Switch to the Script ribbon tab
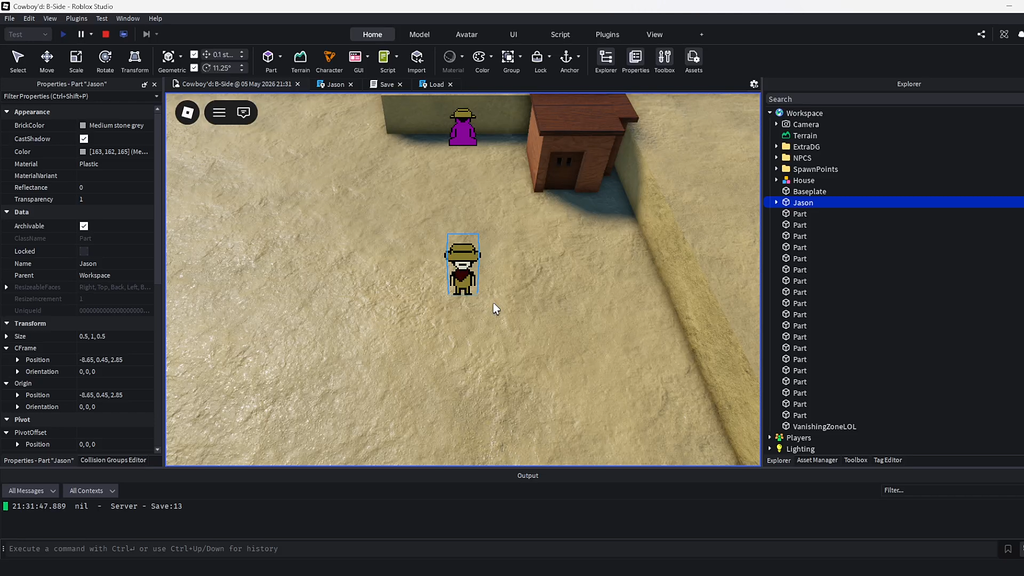Screen dimensions: 1024x576 560,35
